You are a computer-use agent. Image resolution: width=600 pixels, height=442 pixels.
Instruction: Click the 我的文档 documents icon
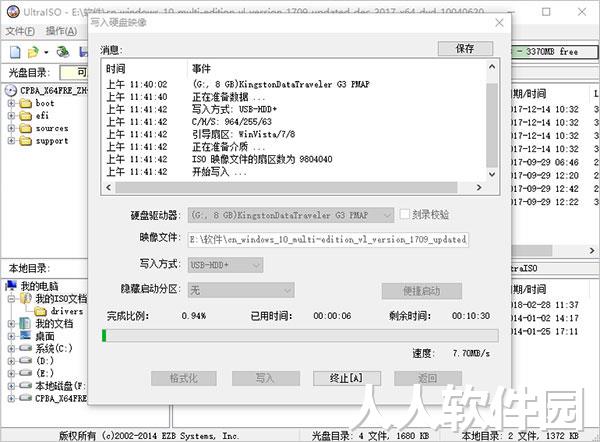pyautogui.click(x=25, y=323)
